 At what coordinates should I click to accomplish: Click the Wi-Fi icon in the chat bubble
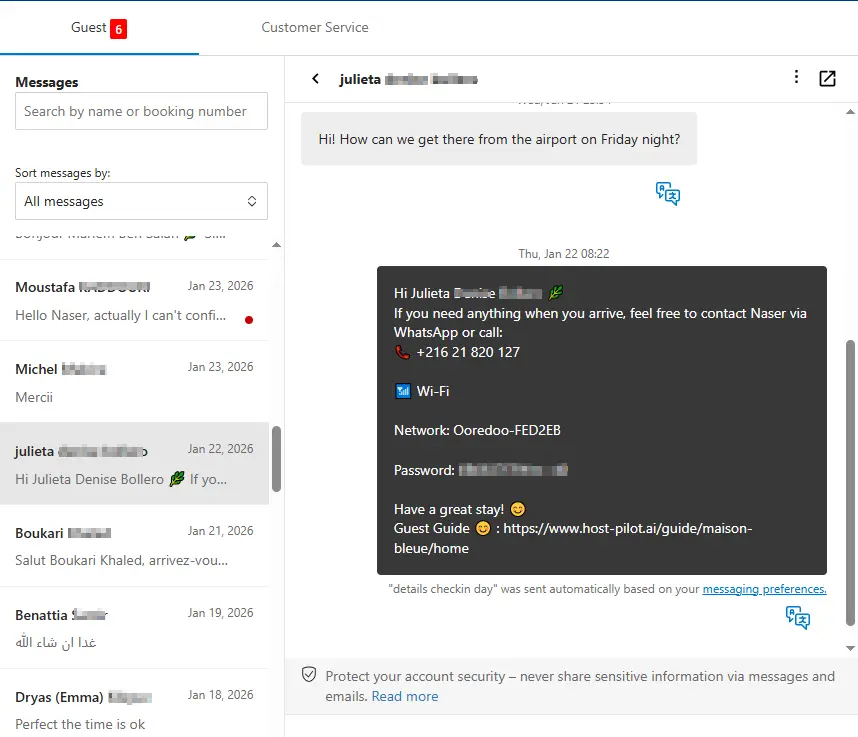point(402,391)
